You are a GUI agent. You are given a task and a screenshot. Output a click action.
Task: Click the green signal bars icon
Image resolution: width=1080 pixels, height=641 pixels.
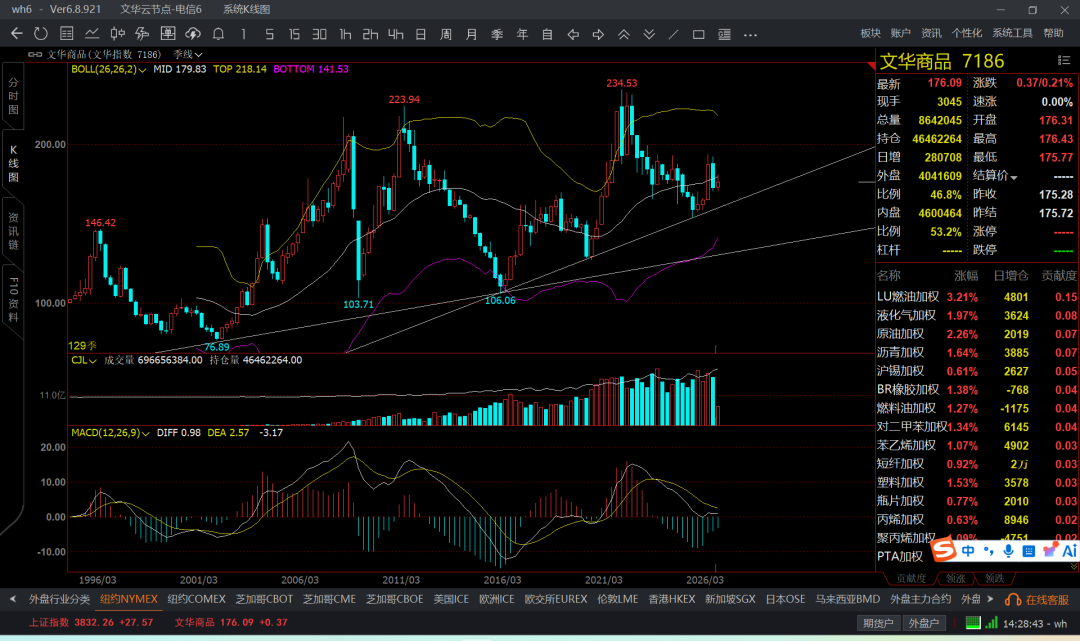pyautogui.click(x=991, y=623)
